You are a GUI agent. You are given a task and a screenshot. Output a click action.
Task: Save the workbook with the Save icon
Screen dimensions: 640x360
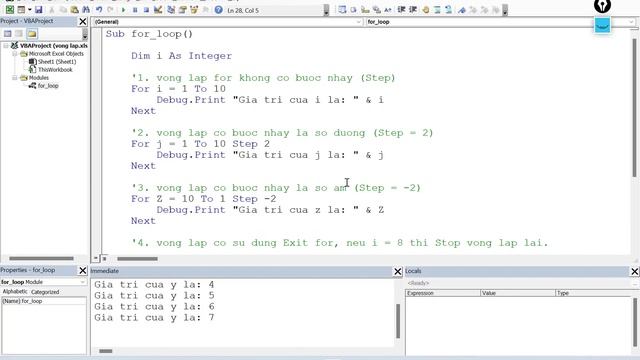tap(39, 9)
